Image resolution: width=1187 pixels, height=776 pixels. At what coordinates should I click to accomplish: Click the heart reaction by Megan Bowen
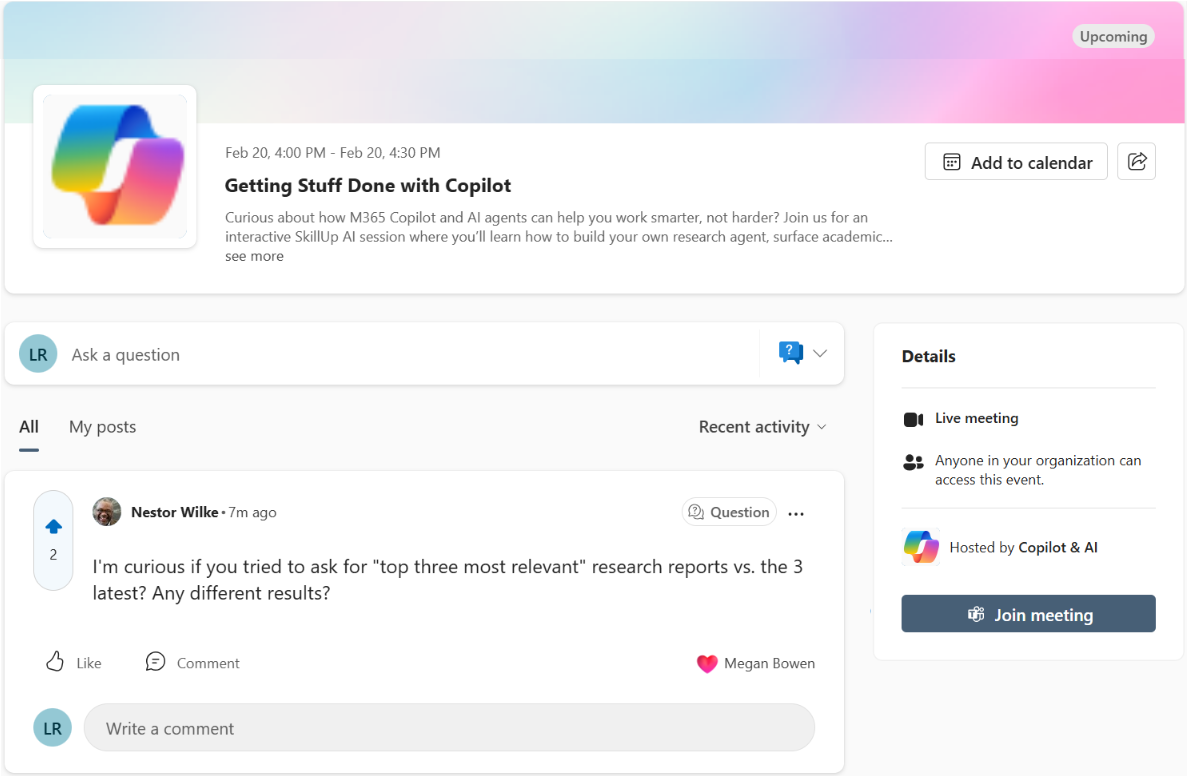coord(707,663)
